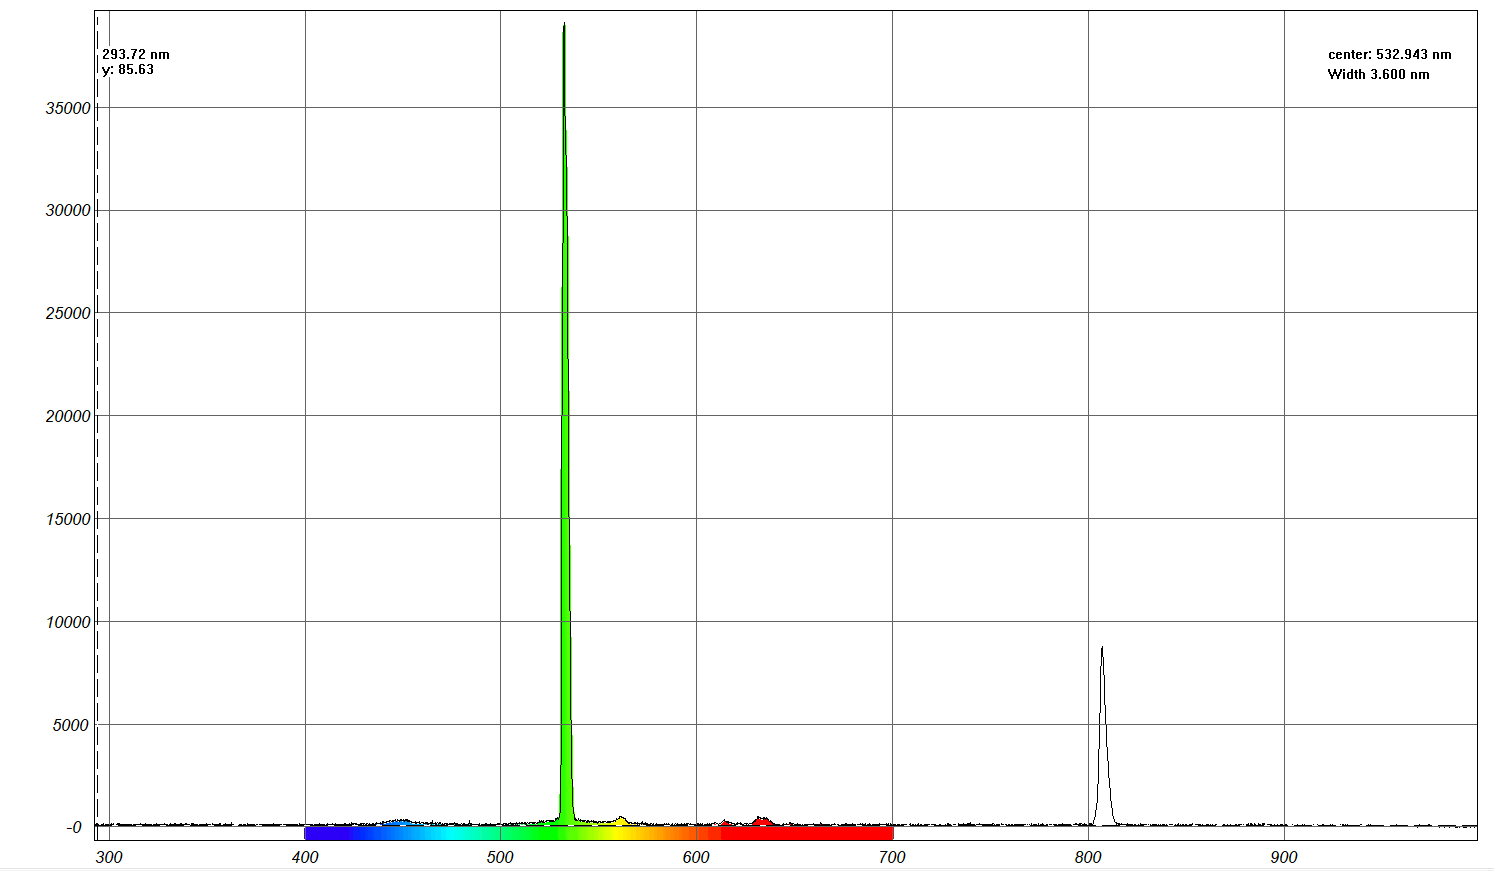Click the 35000 label on the y-axis
1494x871 pixels.
tap(68, 108)
